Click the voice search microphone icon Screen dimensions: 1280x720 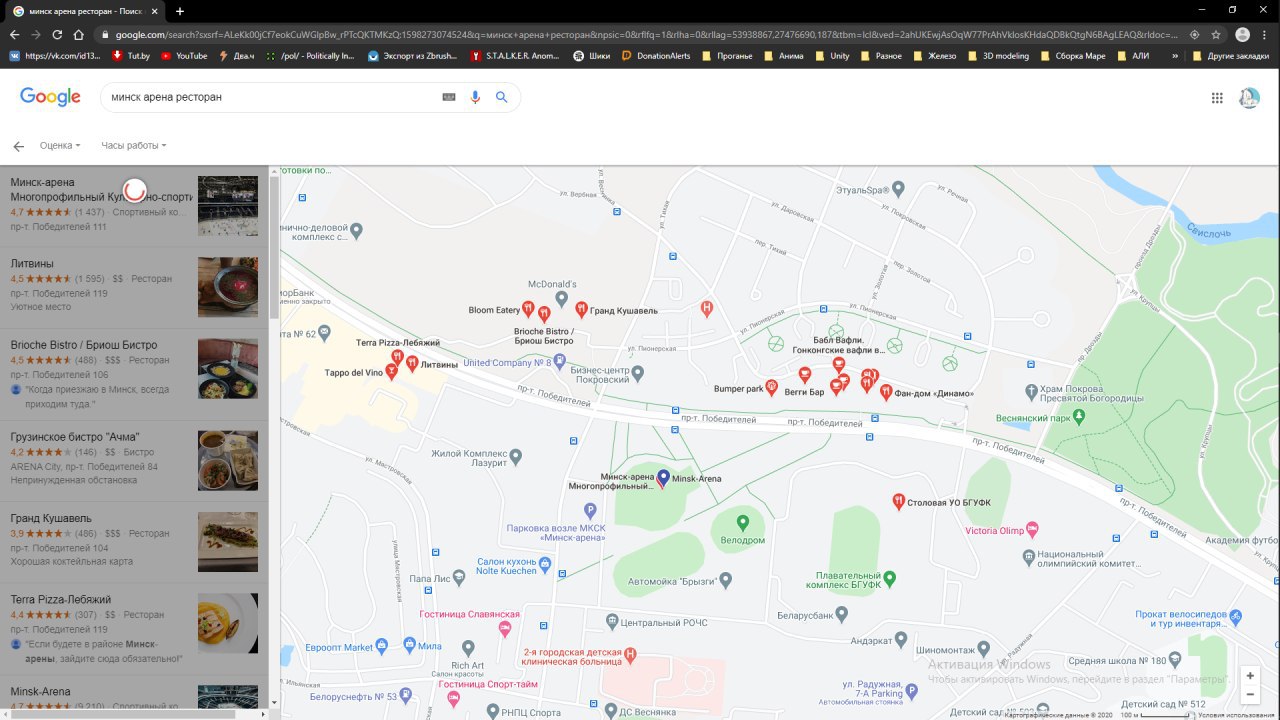coord(475,97)
